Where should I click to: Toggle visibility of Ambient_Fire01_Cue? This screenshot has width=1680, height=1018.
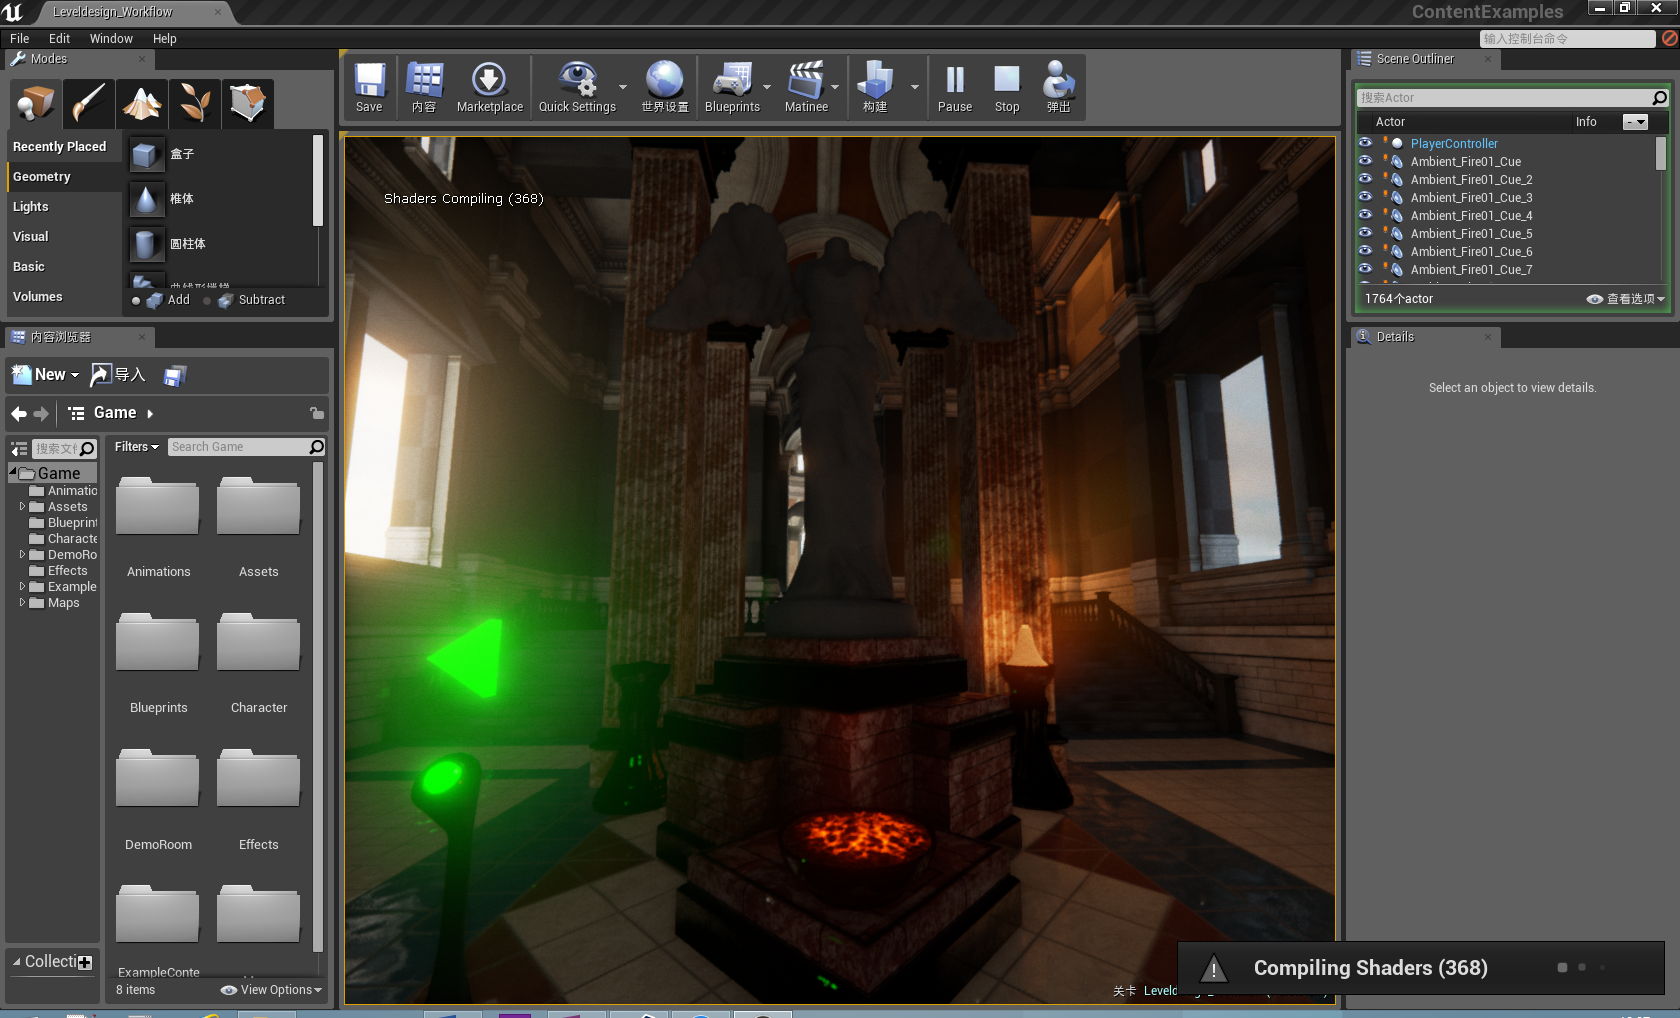pos(1365,161)
